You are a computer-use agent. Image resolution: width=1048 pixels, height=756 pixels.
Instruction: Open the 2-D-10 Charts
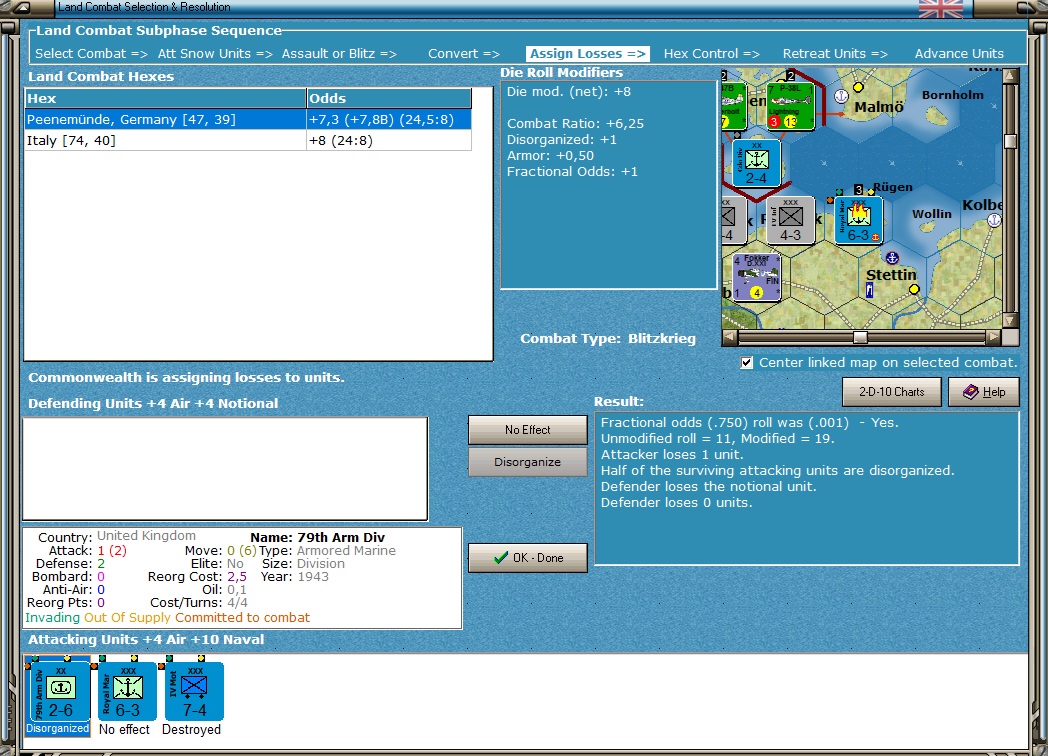[x=891, y=392]
